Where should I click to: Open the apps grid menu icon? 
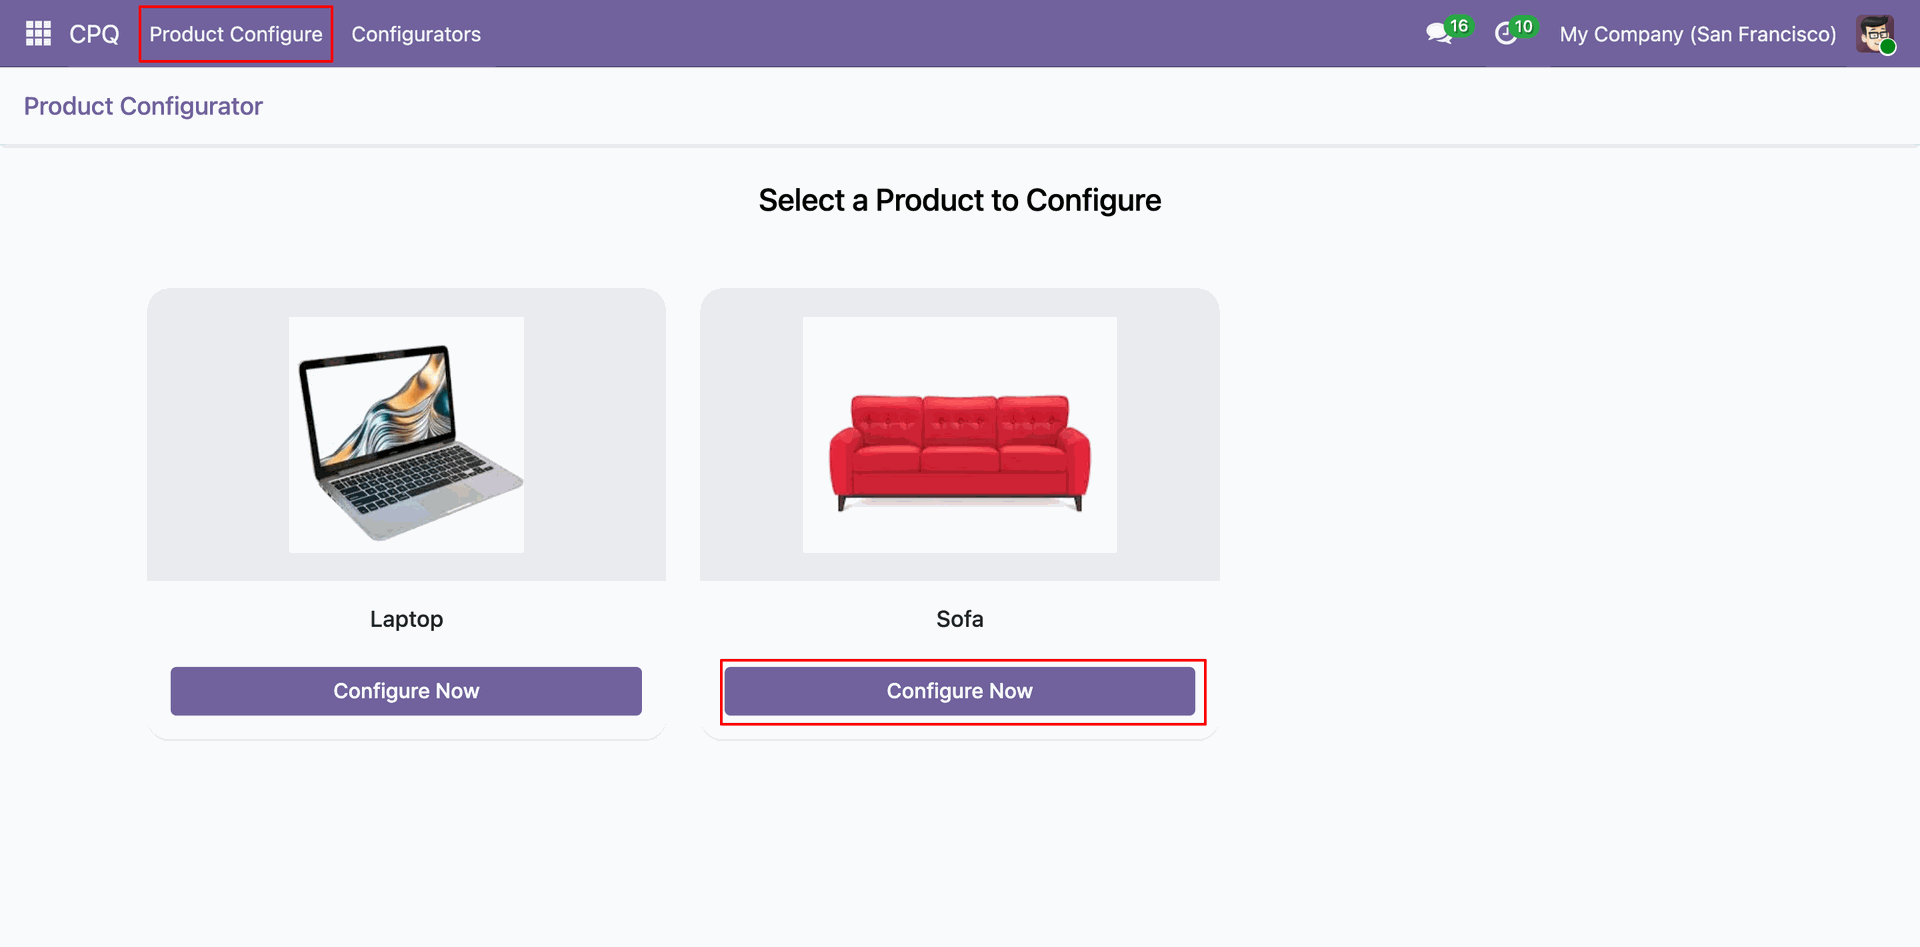38,34
